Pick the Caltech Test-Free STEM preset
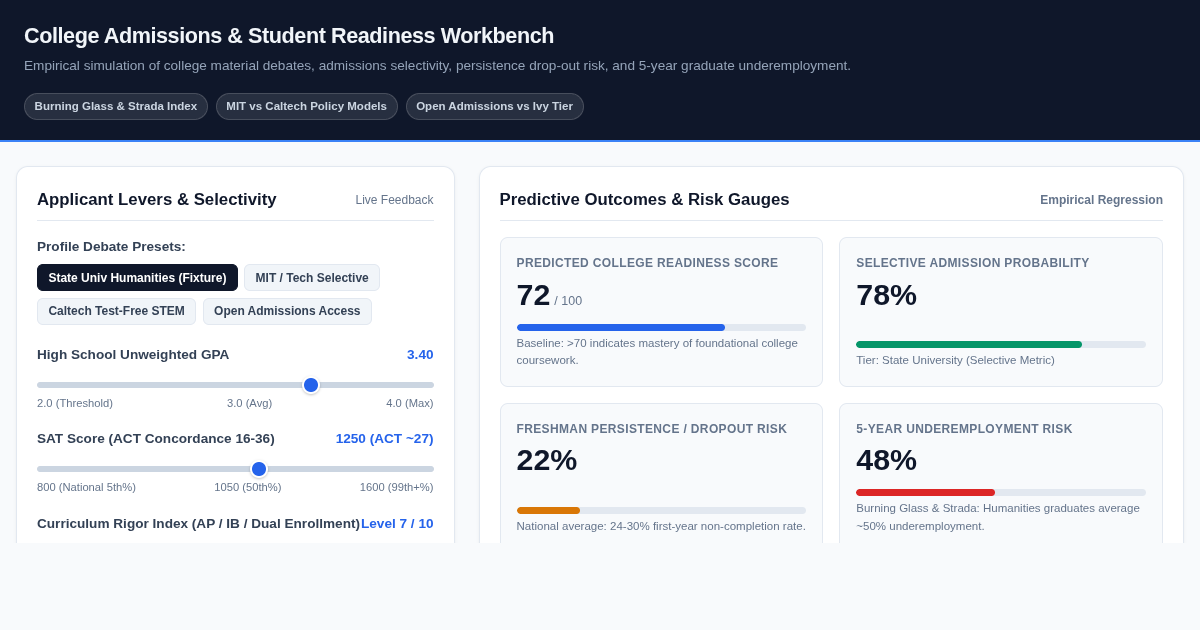The width and height of the screenshot is (1200, 630). coord(116,311)
